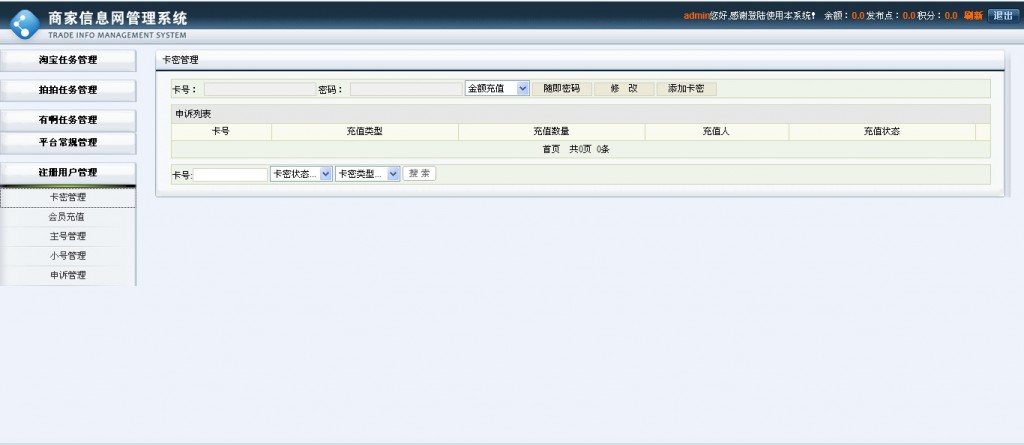Click the 添加卡密 button
Viewport: 1024px width, 445px height.
[x=686, y=89]
